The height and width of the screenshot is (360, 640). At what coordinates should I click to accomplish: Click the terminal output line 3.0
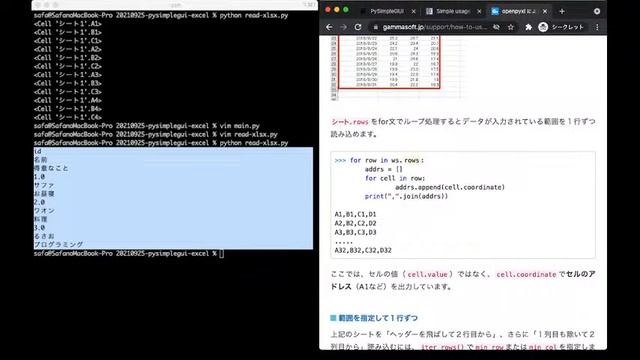(39, 228)
